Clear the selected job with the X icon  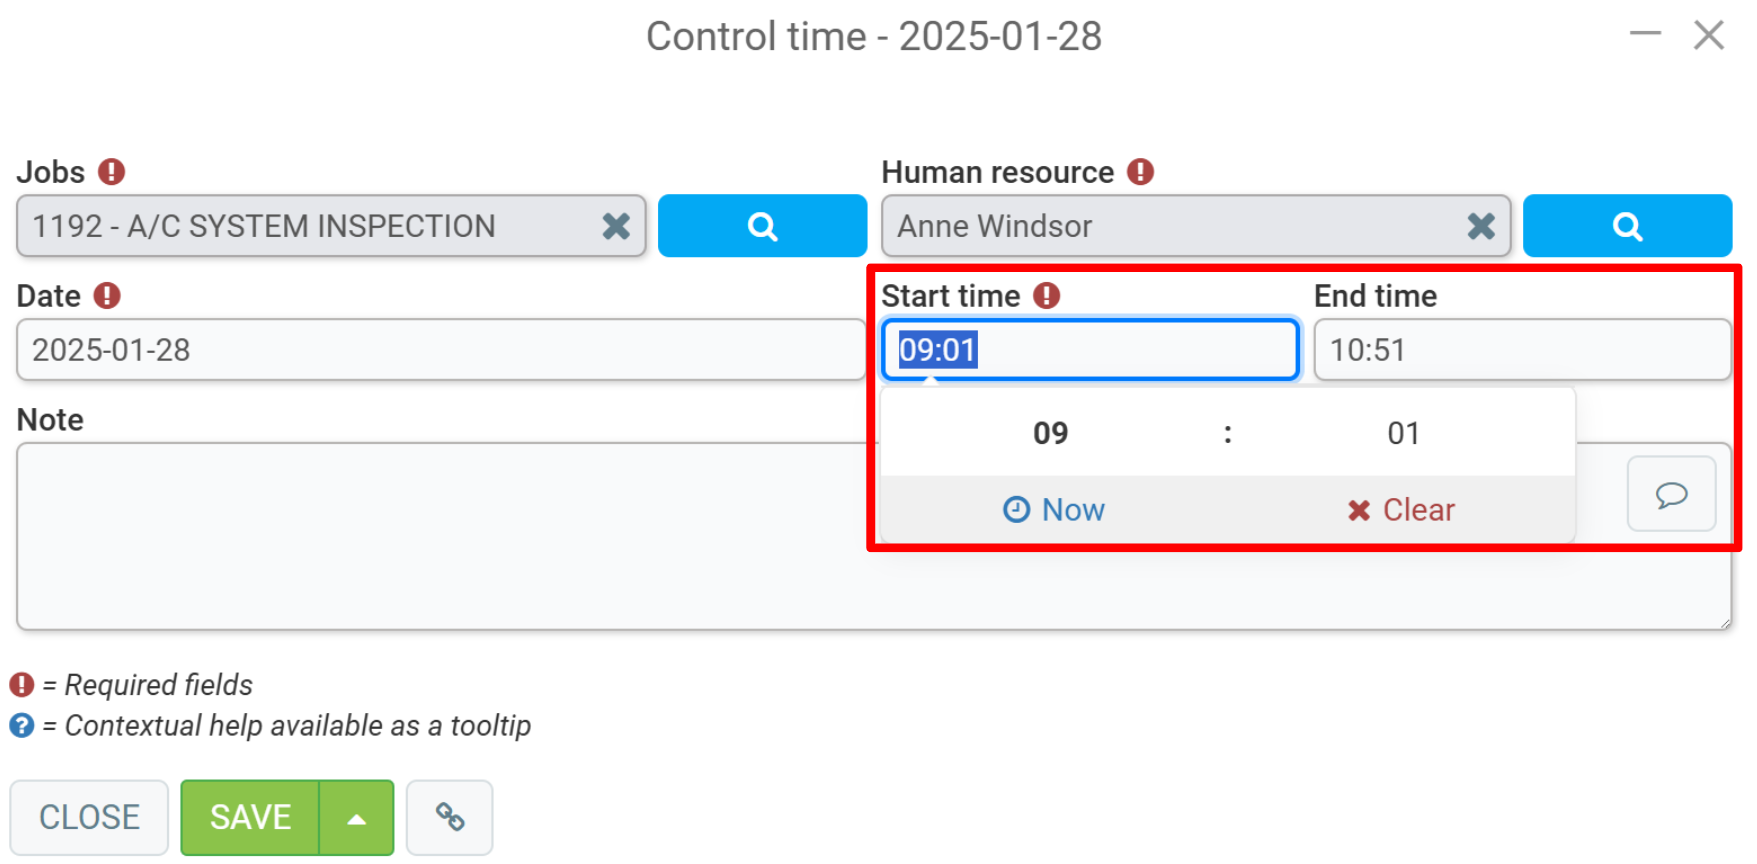616,226
